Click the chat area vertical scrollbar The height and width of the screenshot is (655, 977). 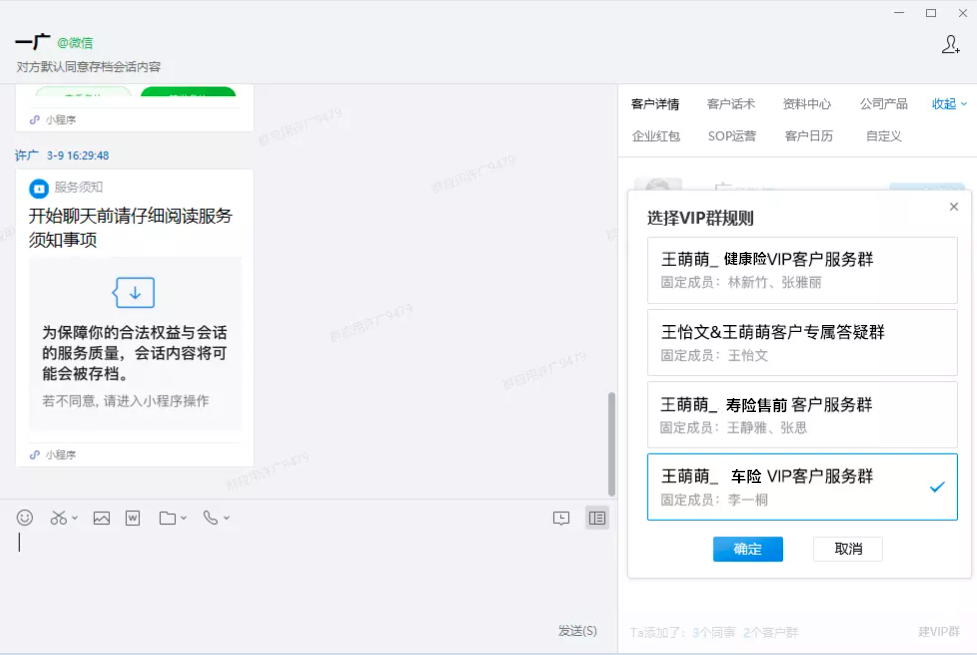(611, 440)
